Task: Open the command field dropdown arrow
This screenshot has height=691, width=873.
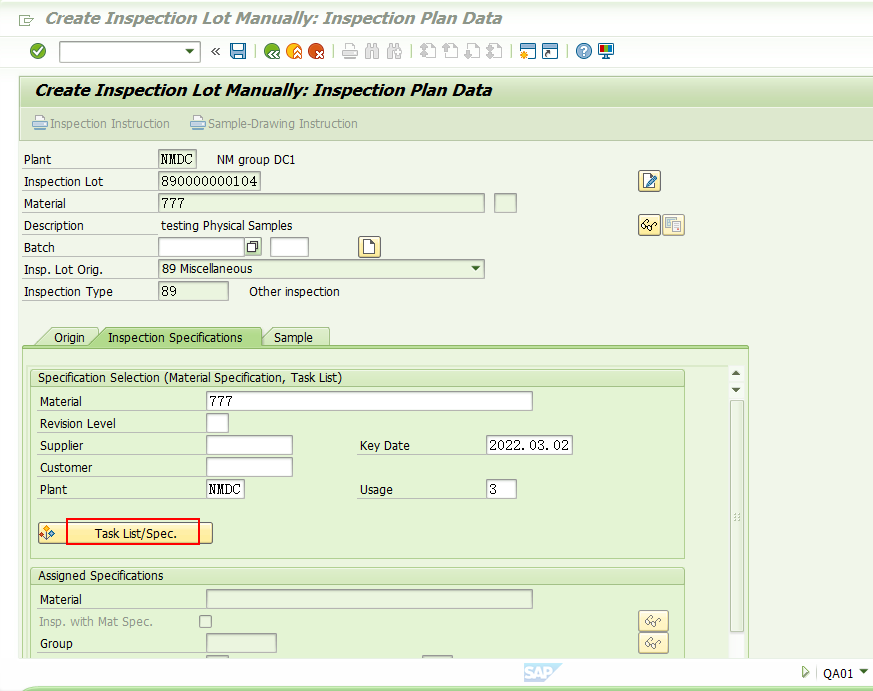Action: (189, 51)
